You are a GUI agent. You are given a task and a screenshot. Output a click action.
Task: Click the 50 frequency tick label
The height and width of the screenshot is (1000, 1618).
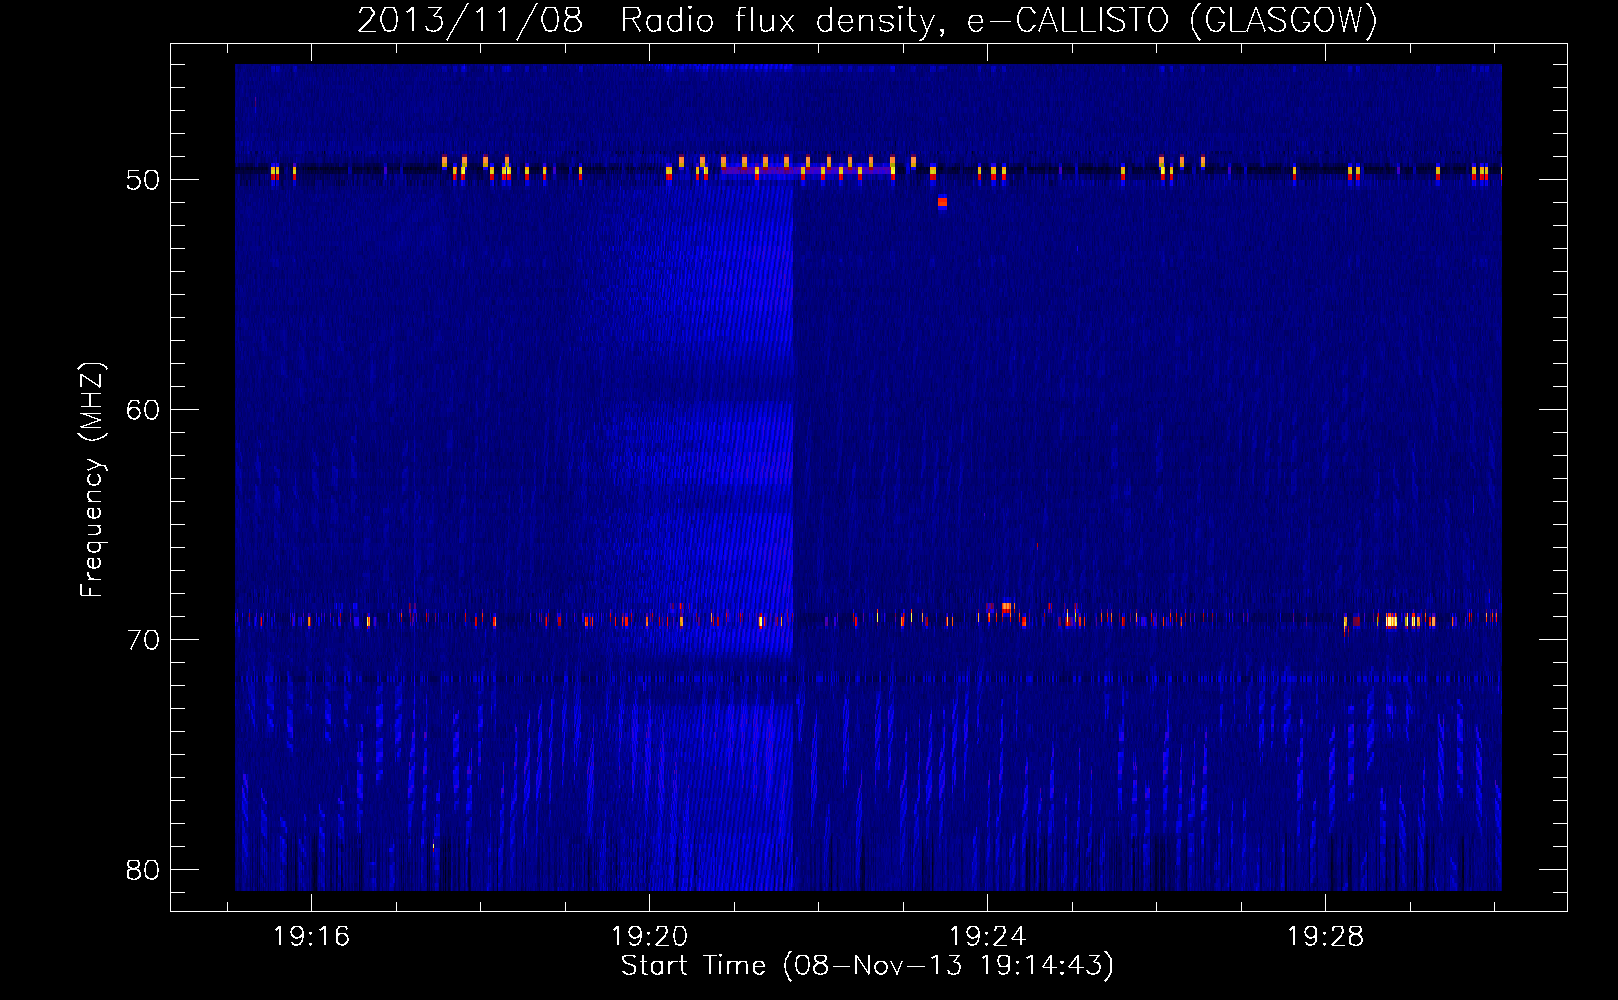143,180
